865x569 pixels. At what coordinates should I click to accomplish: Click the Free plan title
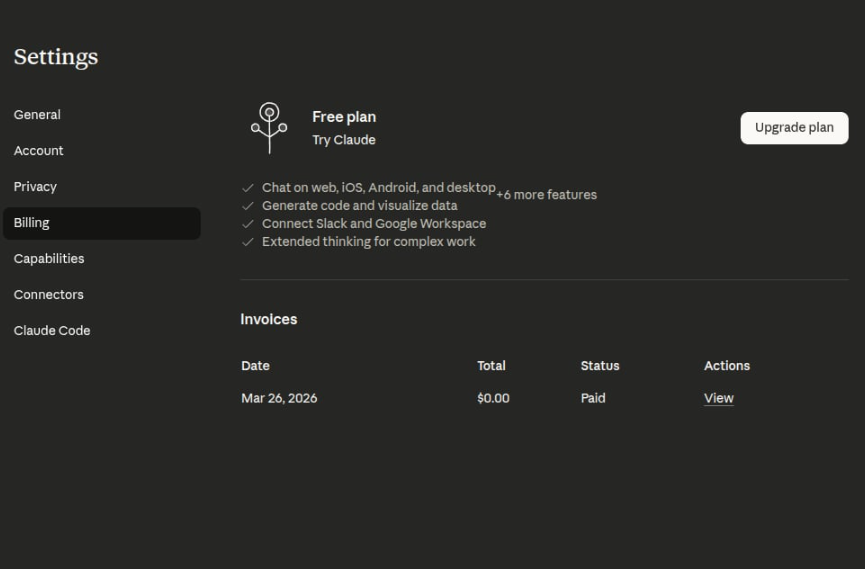point(344,117)
